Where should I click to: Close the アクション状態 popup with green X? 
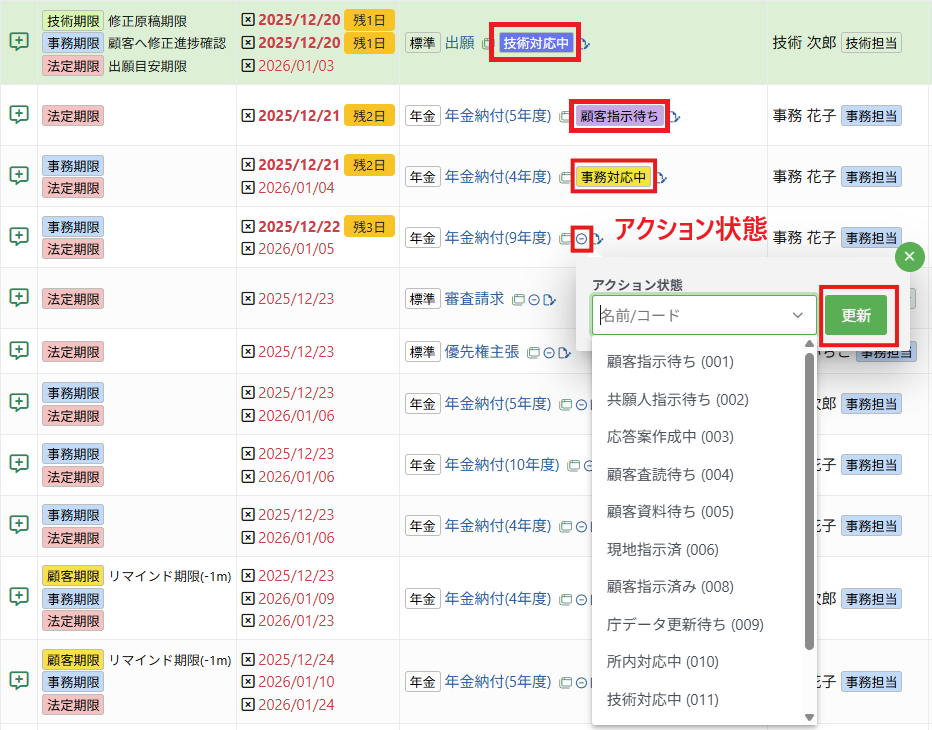point(908,257)
